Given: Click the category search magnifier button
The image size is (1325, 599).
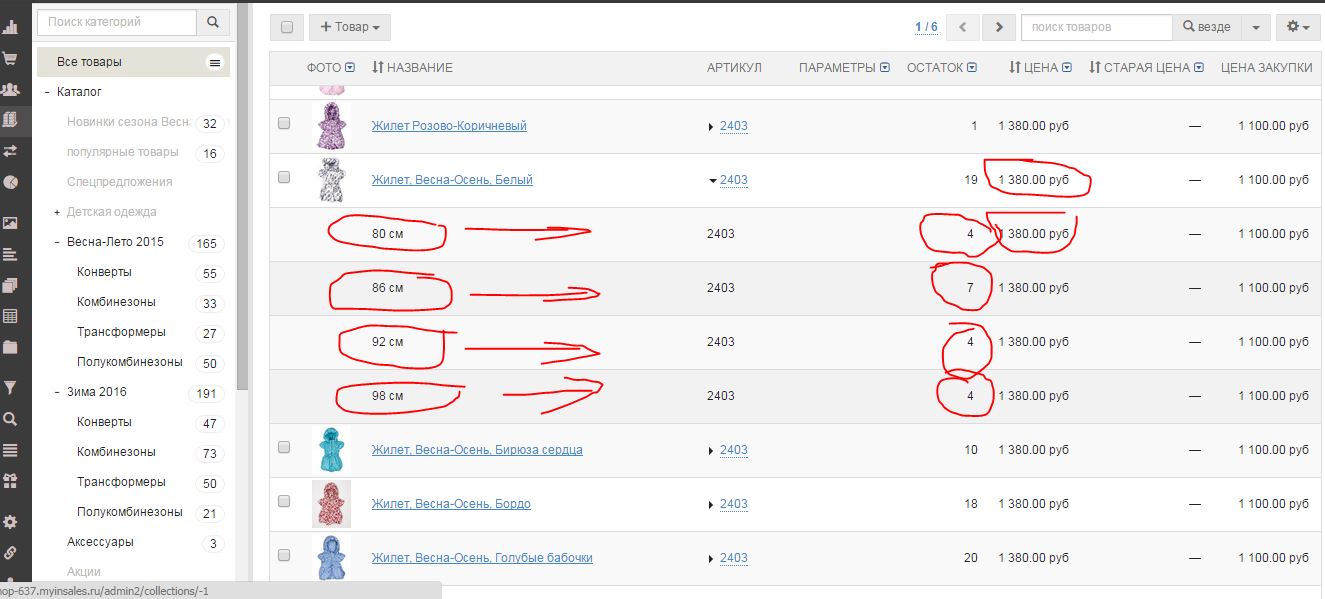Looking at the screenshot, I should (213, 22).
